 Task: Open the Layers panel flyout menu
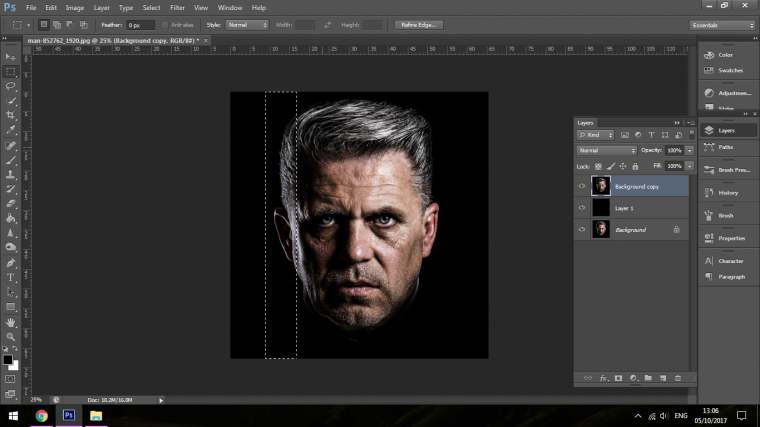pos(690,123)
